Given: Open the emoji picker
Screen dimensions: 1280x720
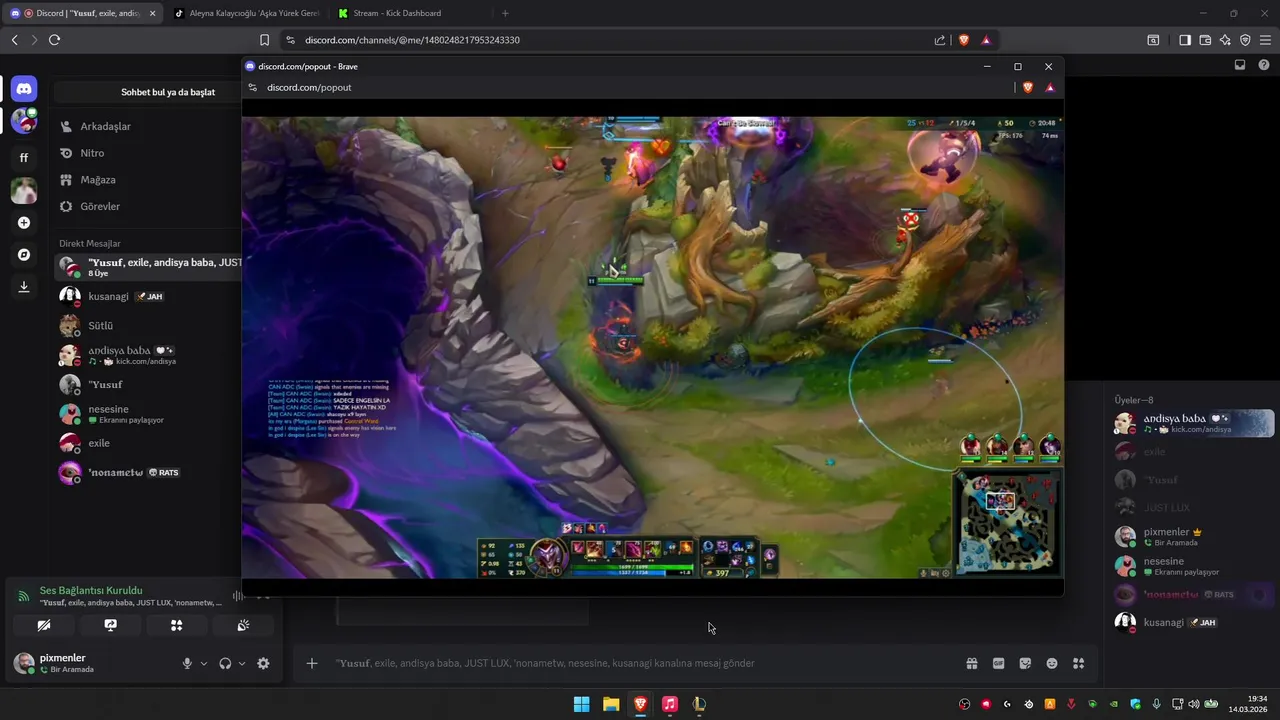Looking at the screenshot, I should pyautogui.click(x=1052, y=663).
